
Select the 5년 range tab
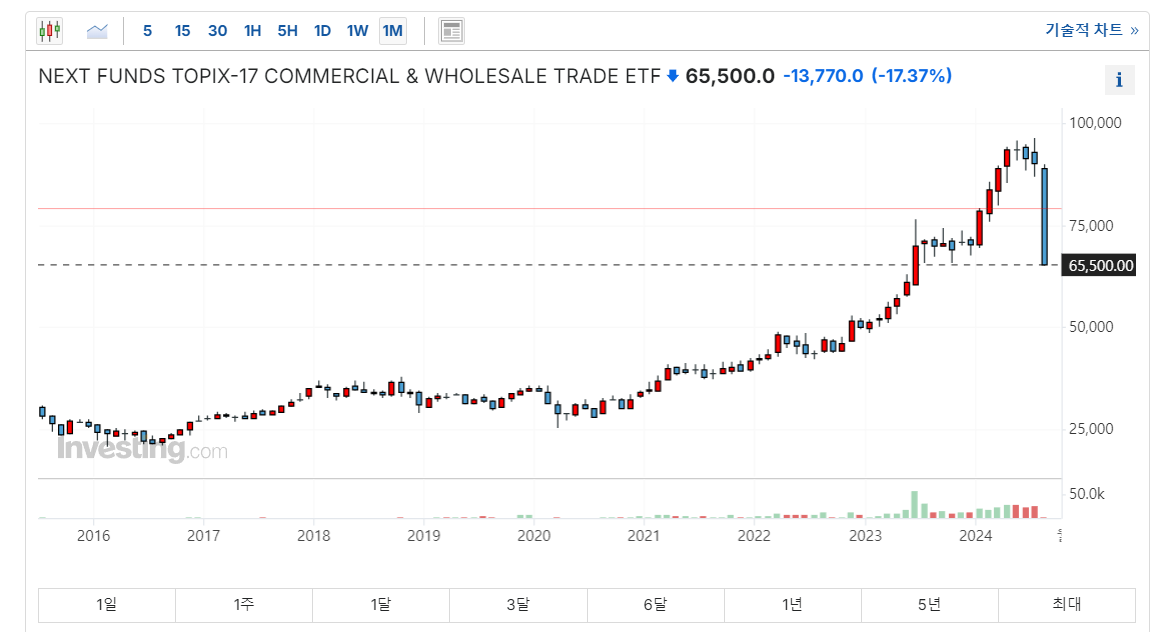(x=930, y=605)
